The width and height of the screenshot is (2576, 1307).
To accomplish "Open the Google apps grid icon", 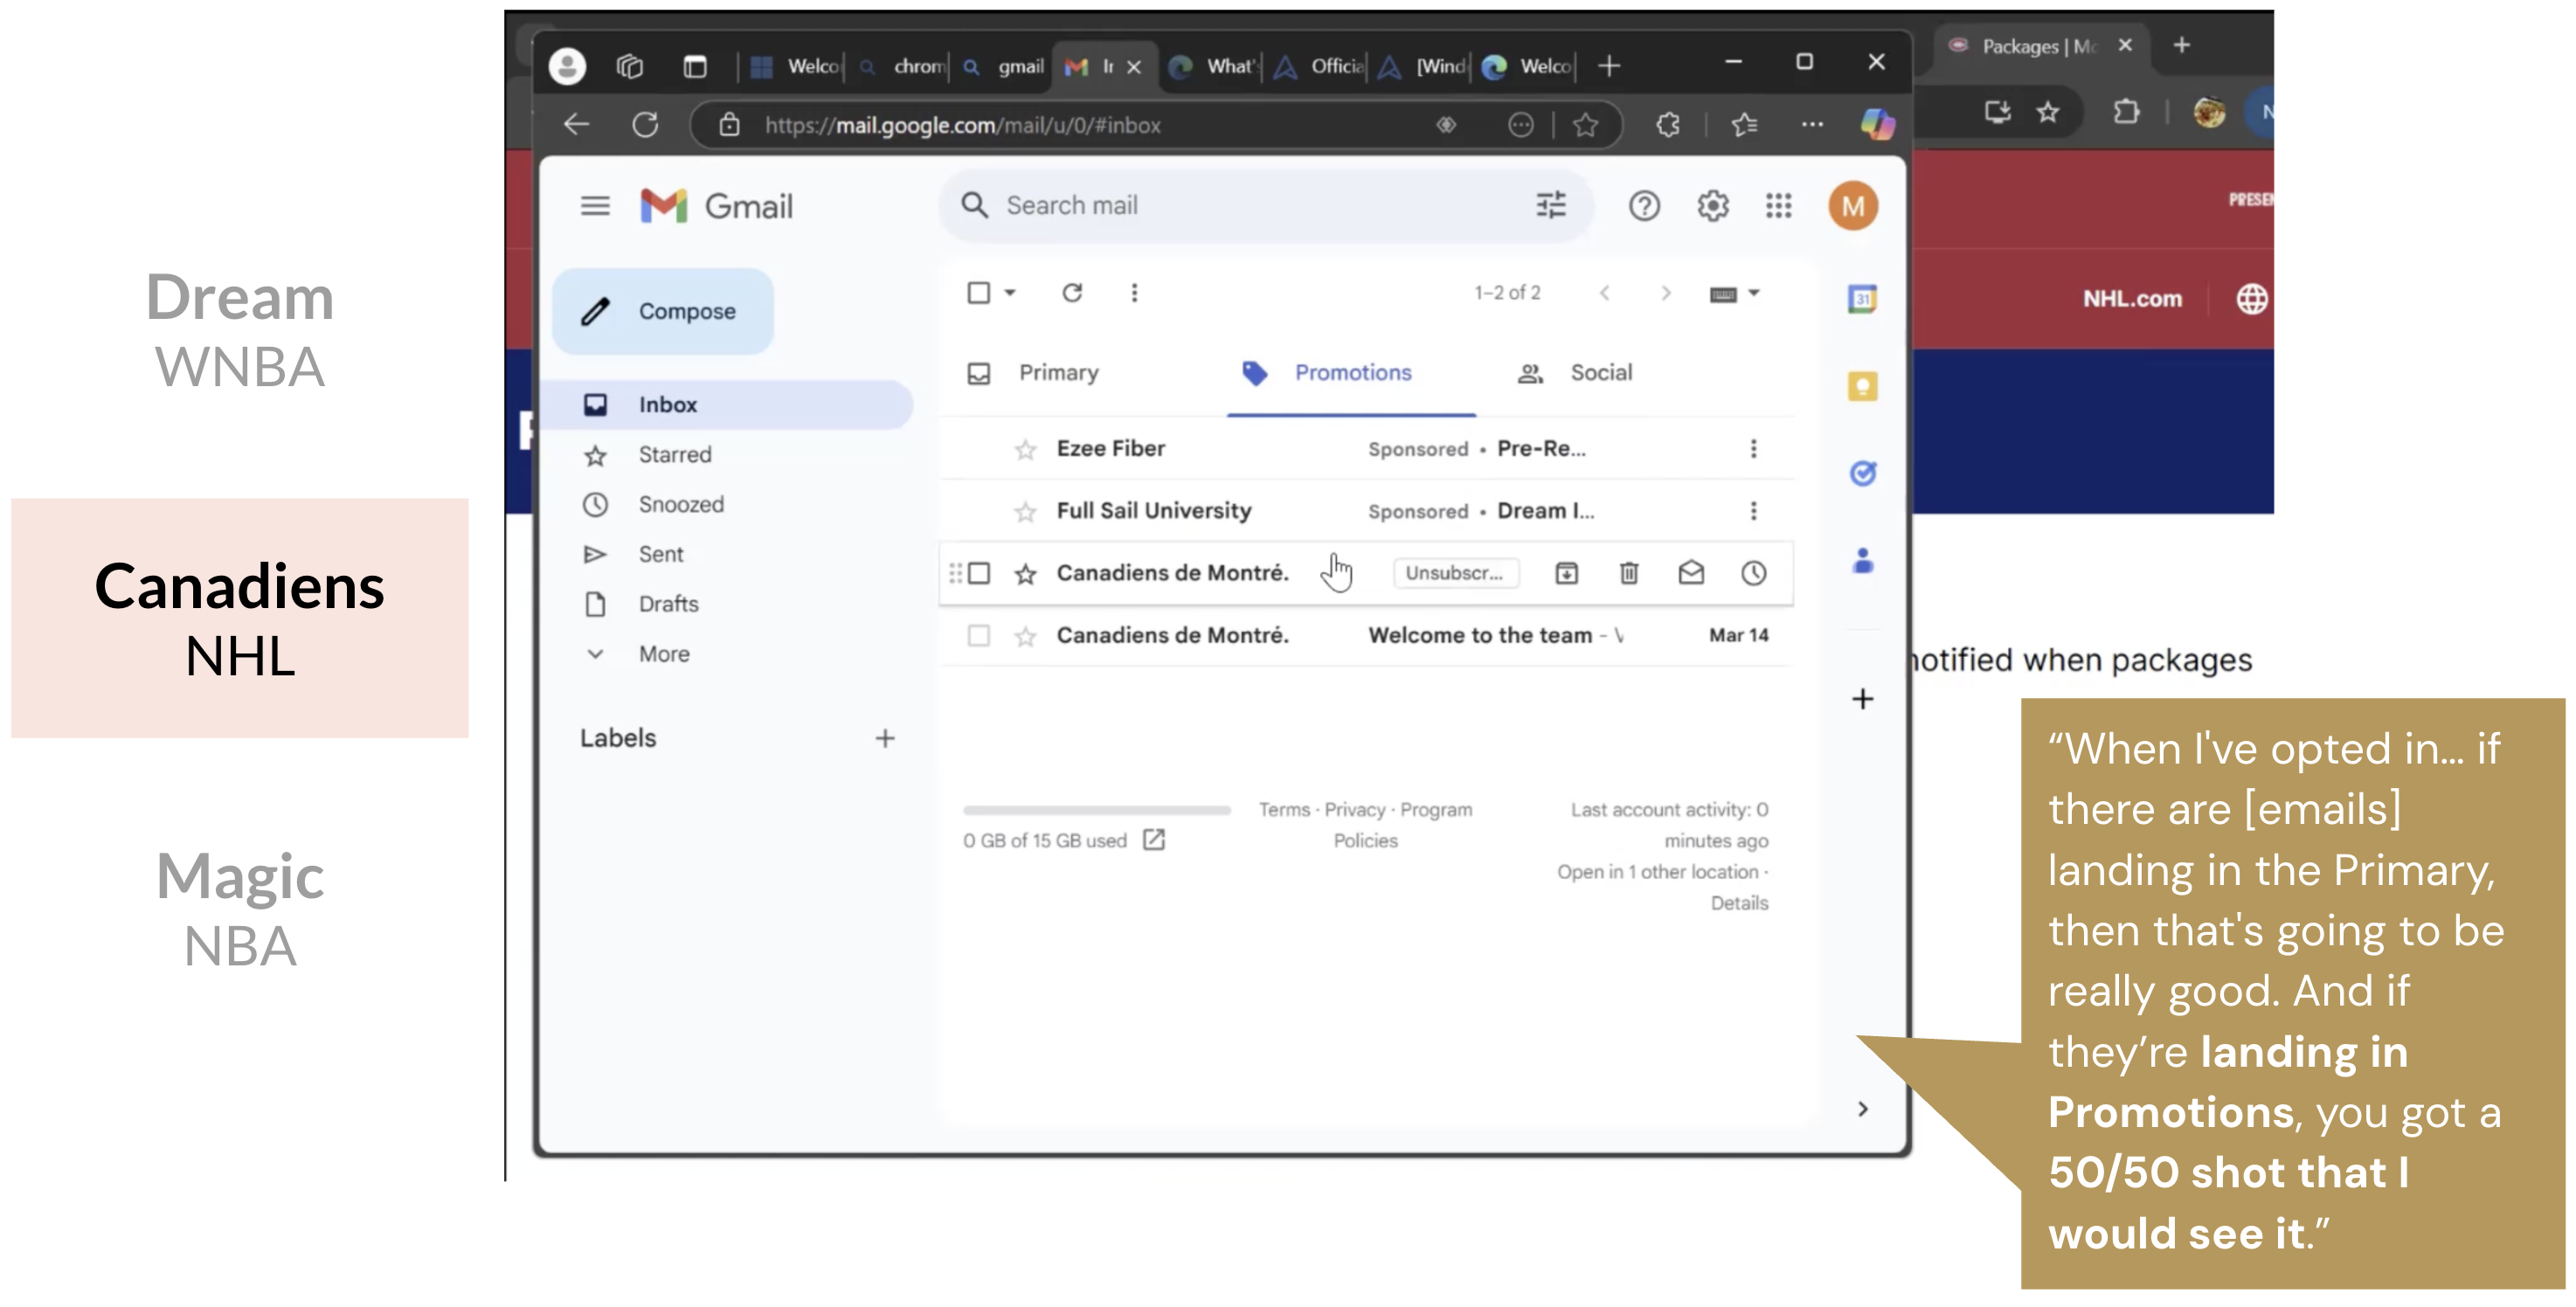I will pyautogui.click(x=1778, y=206).
